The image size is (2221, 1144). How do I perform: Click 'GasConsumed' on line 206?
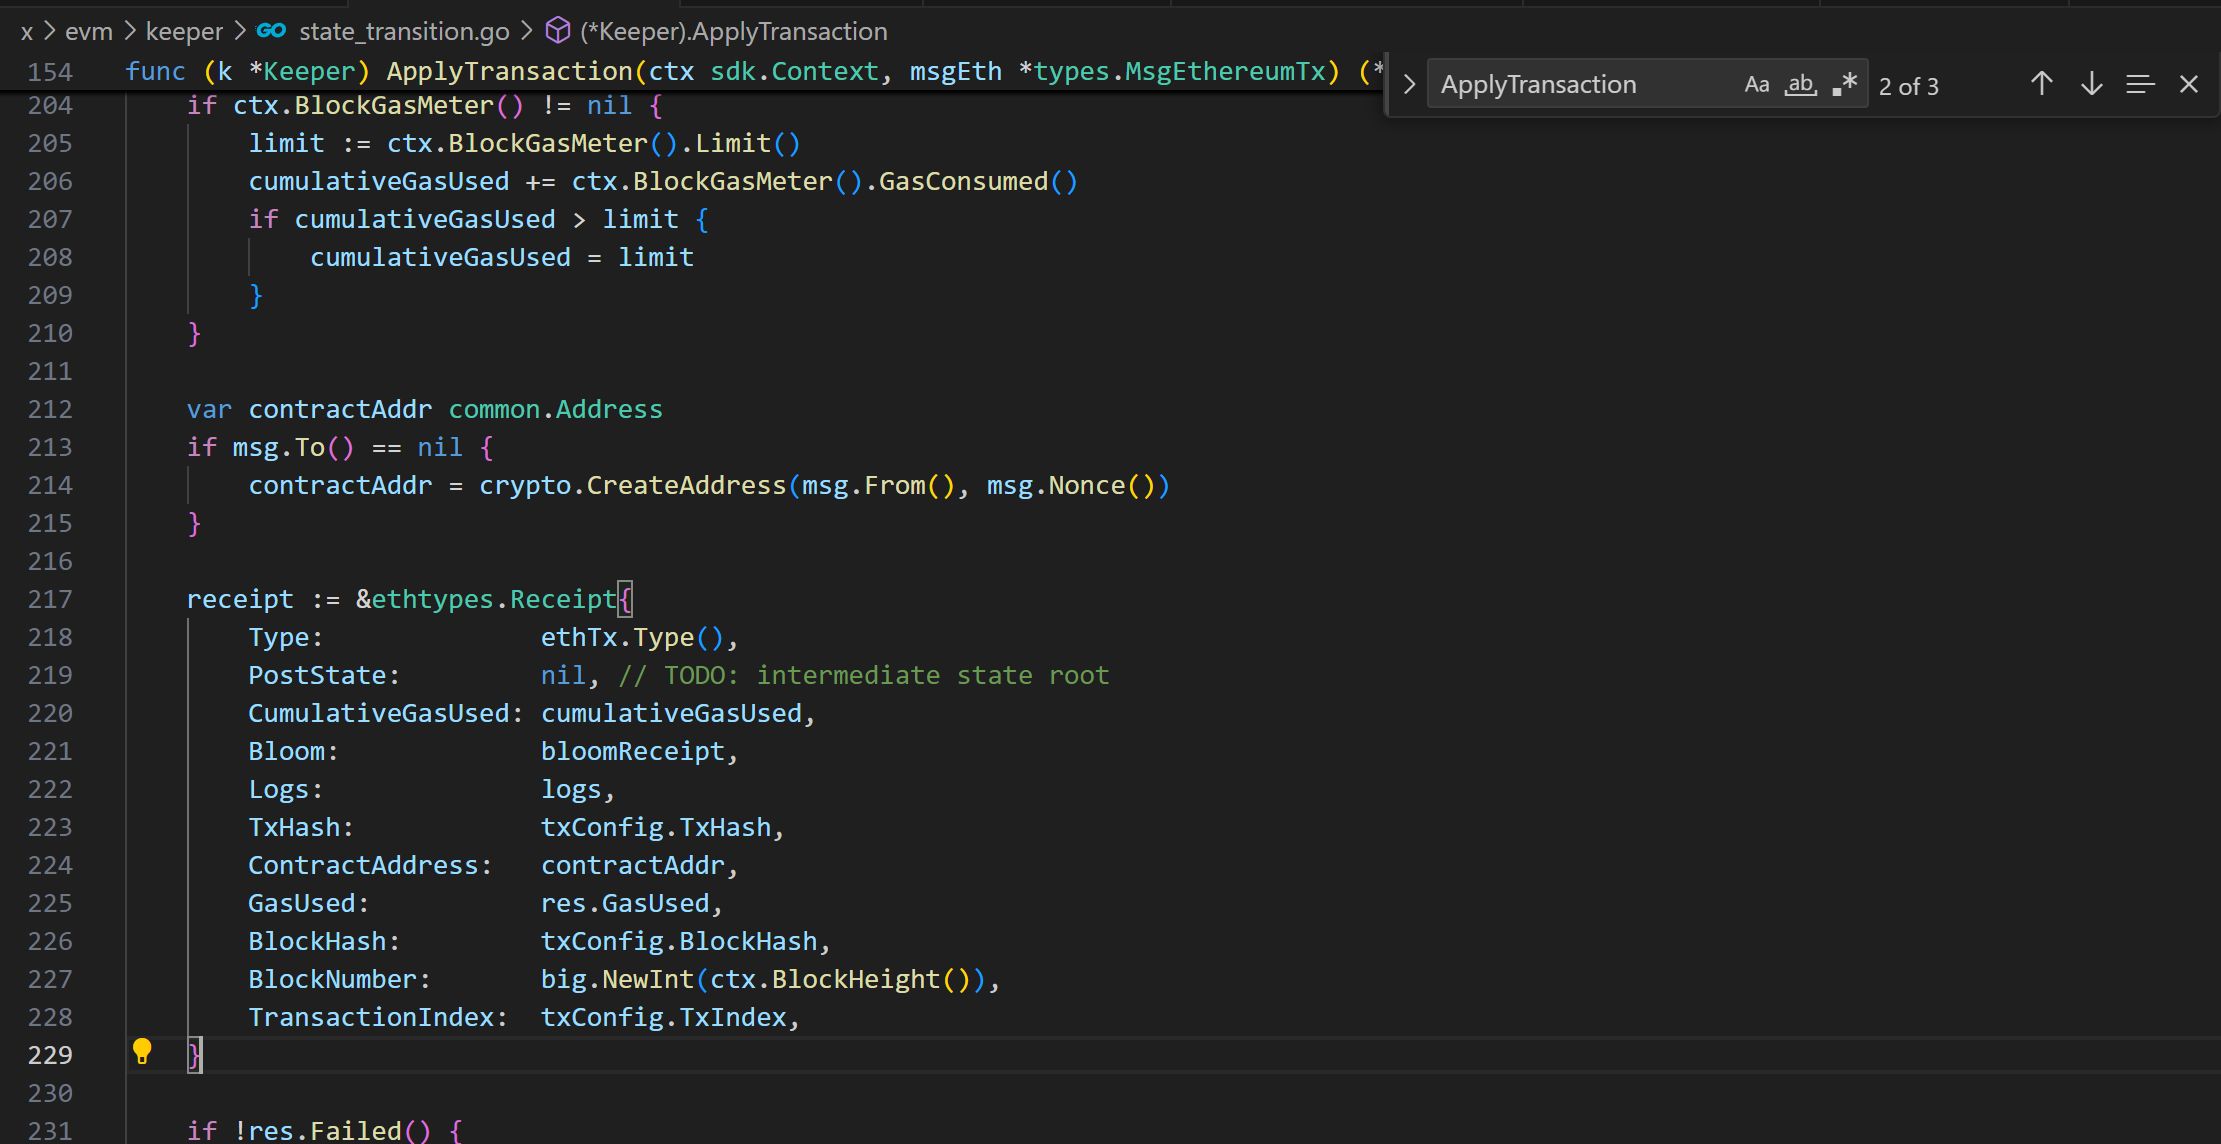tap(963, 181)
